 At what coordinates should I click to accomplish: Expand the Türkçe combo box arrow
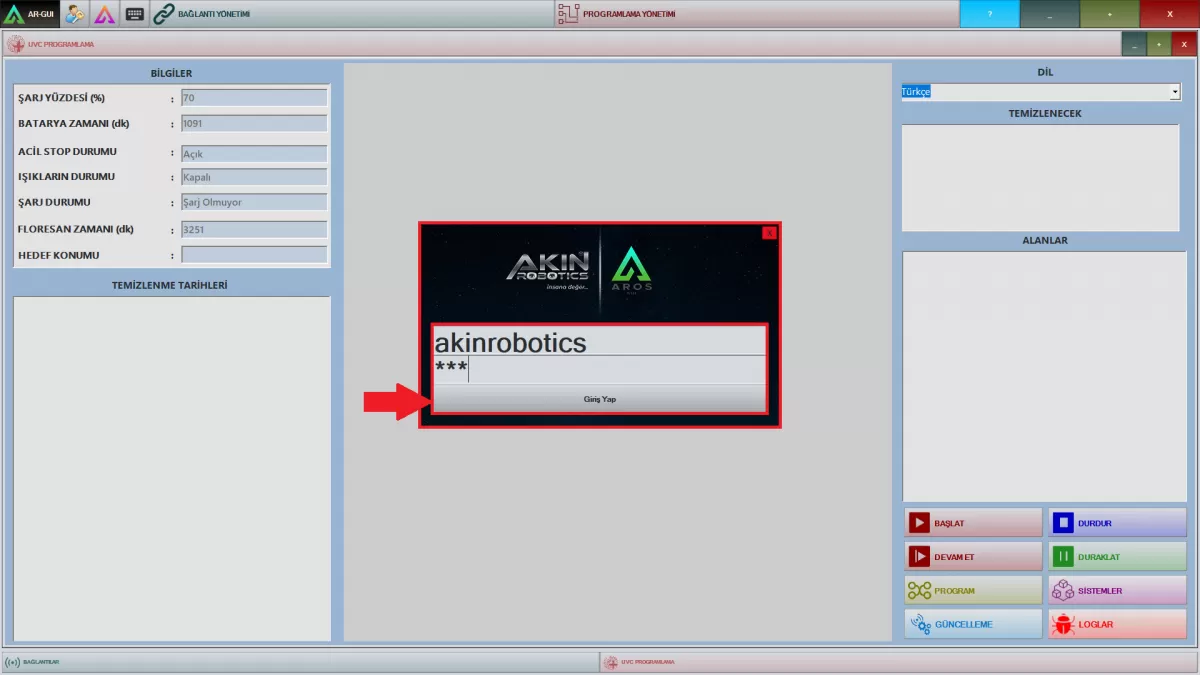click(1174, 91)
